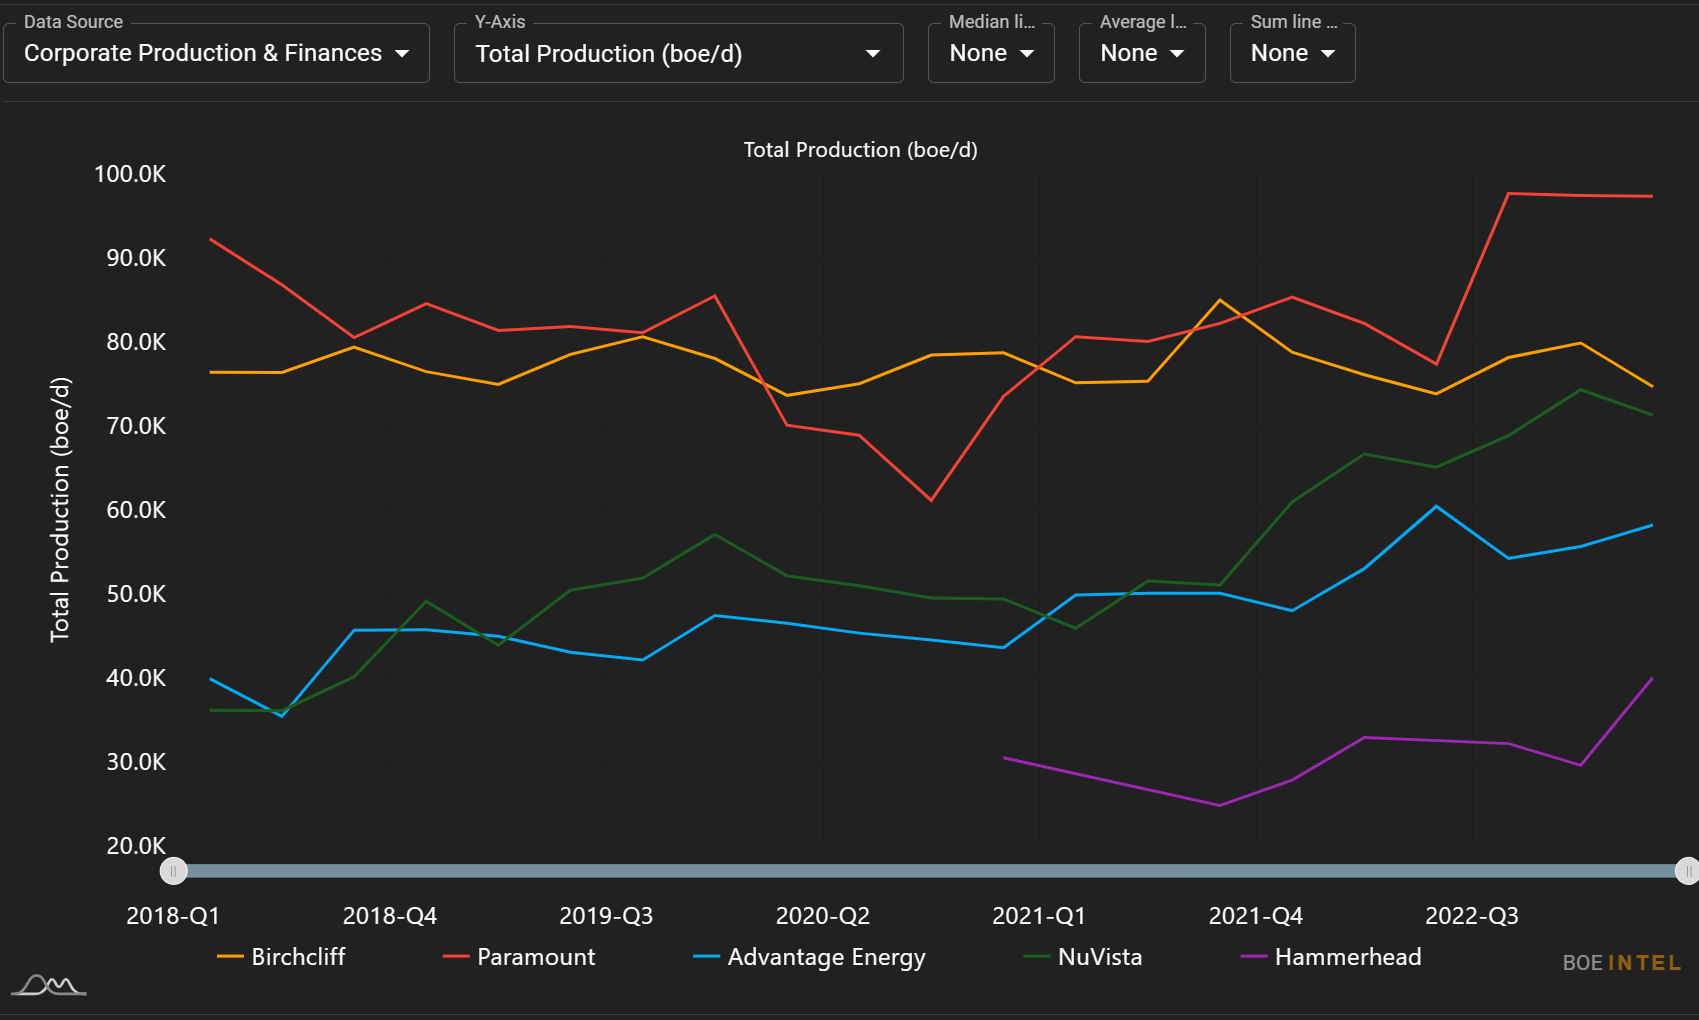Toggle Advantage Energy series in legend
This screenshot has height=1020, width=1699.
pos(810,957)
